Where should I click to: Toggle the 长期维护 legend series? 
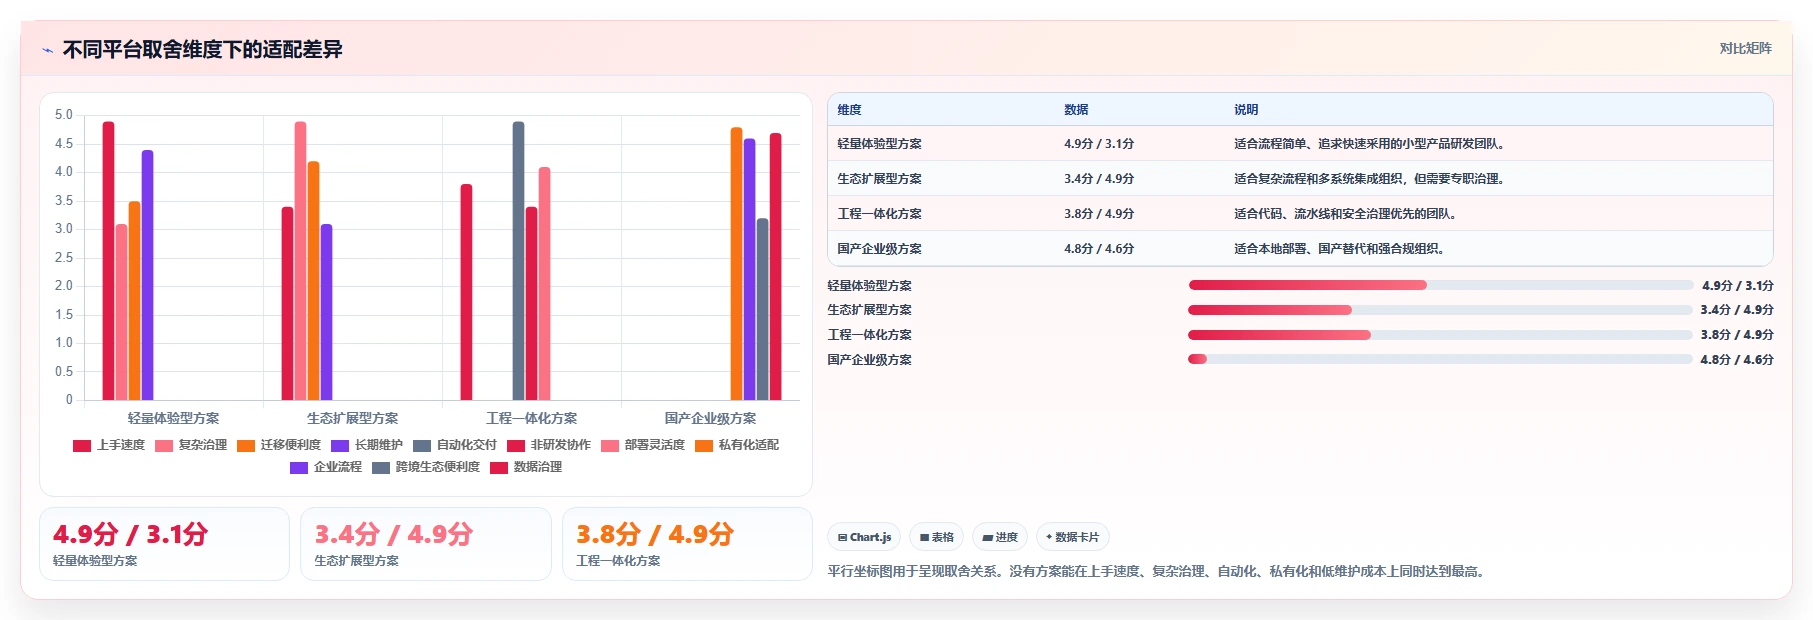coord(367,445)
